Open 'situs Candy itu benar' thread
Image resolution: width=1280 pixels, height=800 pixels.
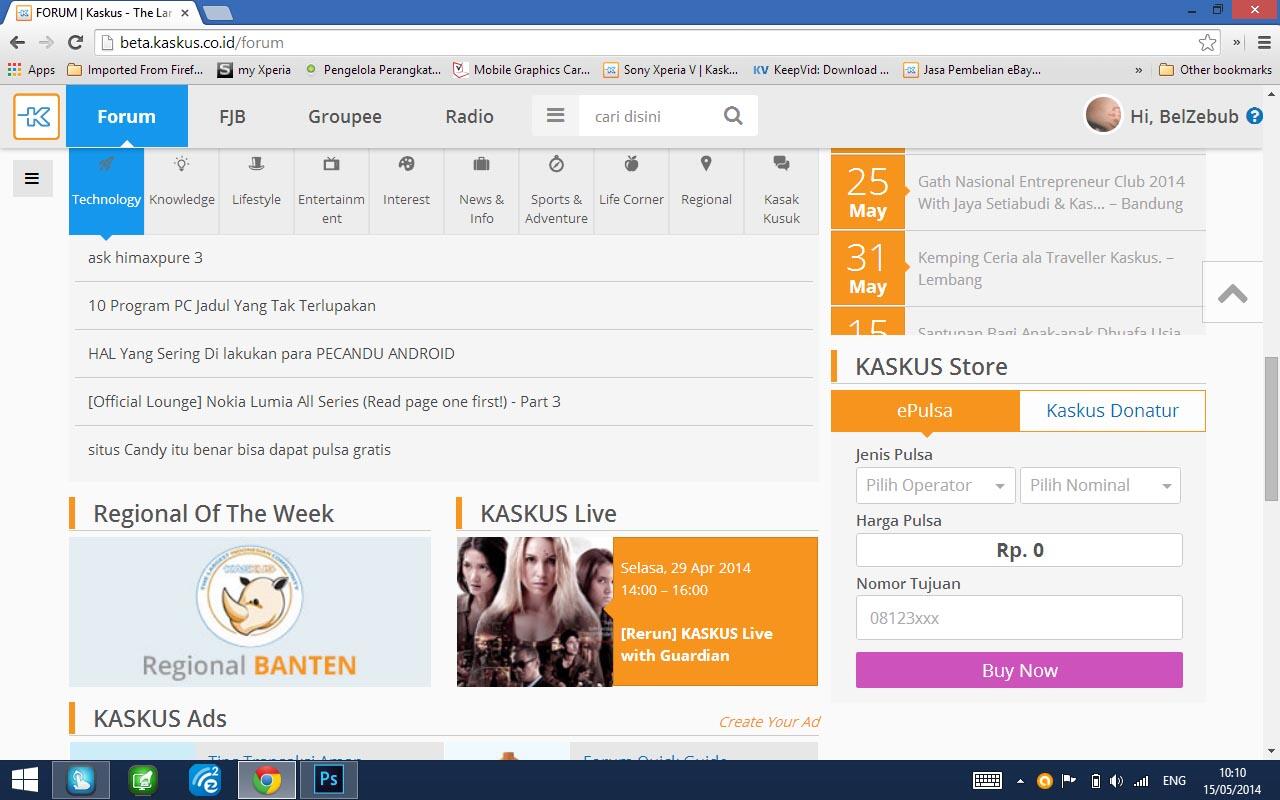(239, 450)
